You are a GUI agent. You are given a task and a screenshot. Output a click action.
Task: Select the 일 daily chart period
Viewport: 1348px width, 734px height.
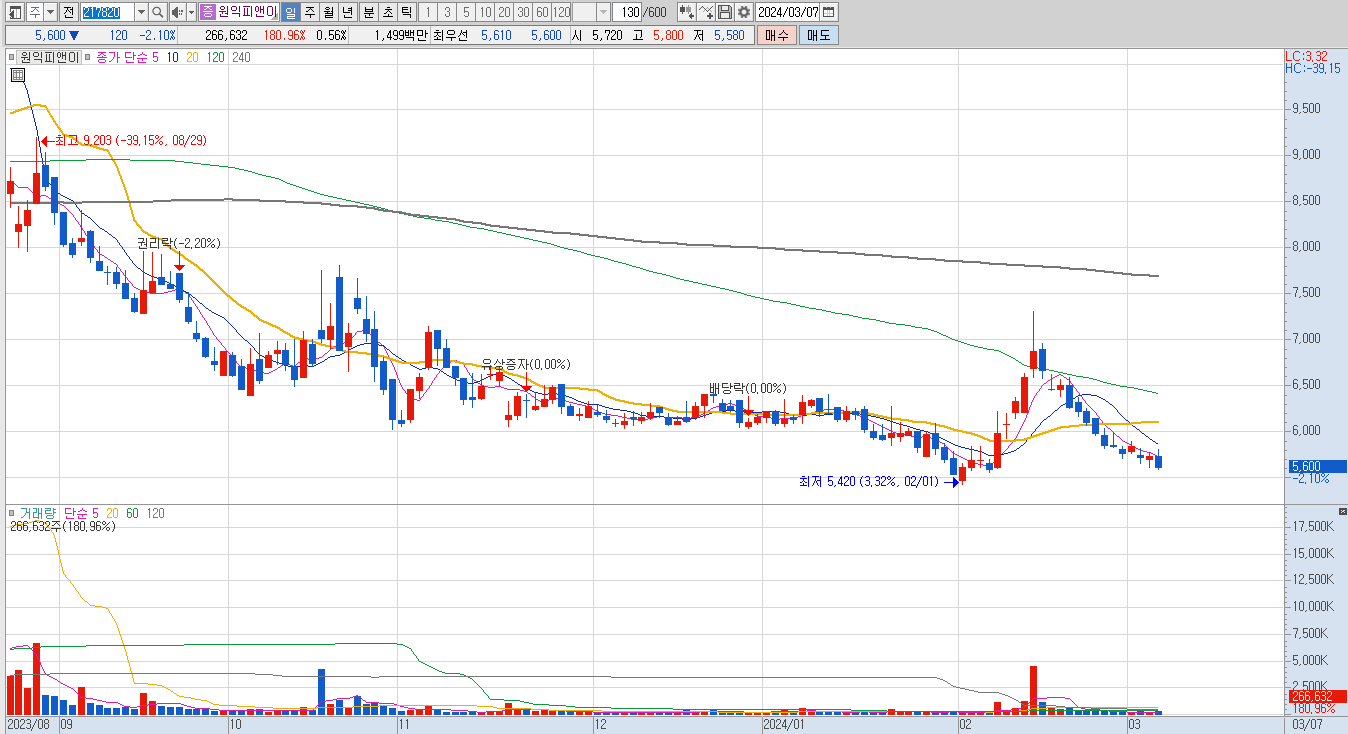[x=290, y=12]
